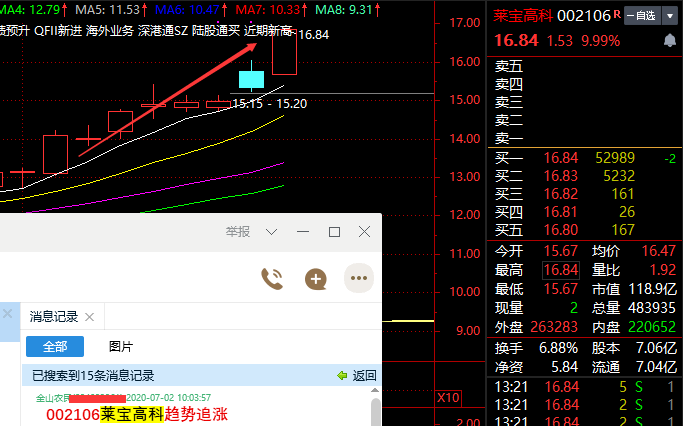683x426 pixels.
Task: Click the 净资 value 5.84
Action: click(565, 367)
